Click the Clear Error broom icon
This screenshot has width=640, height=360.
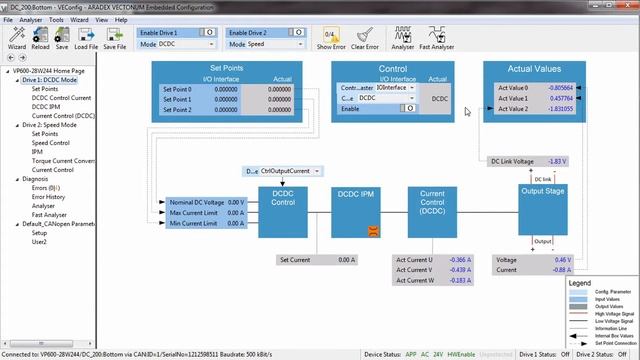(364, 38)
